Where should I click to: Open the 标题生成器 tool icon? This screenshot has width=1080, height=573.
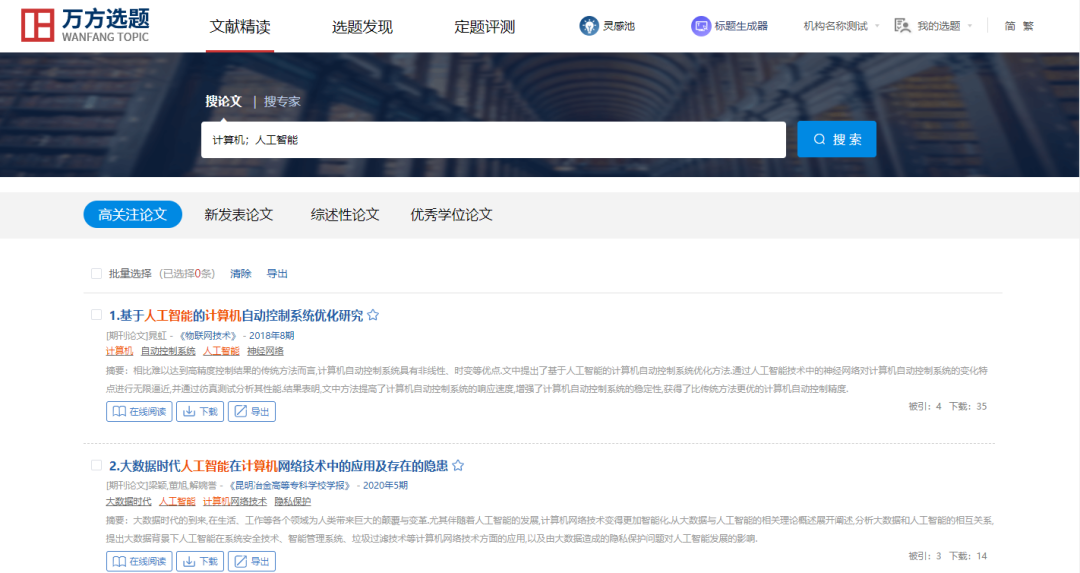[701, 26]
